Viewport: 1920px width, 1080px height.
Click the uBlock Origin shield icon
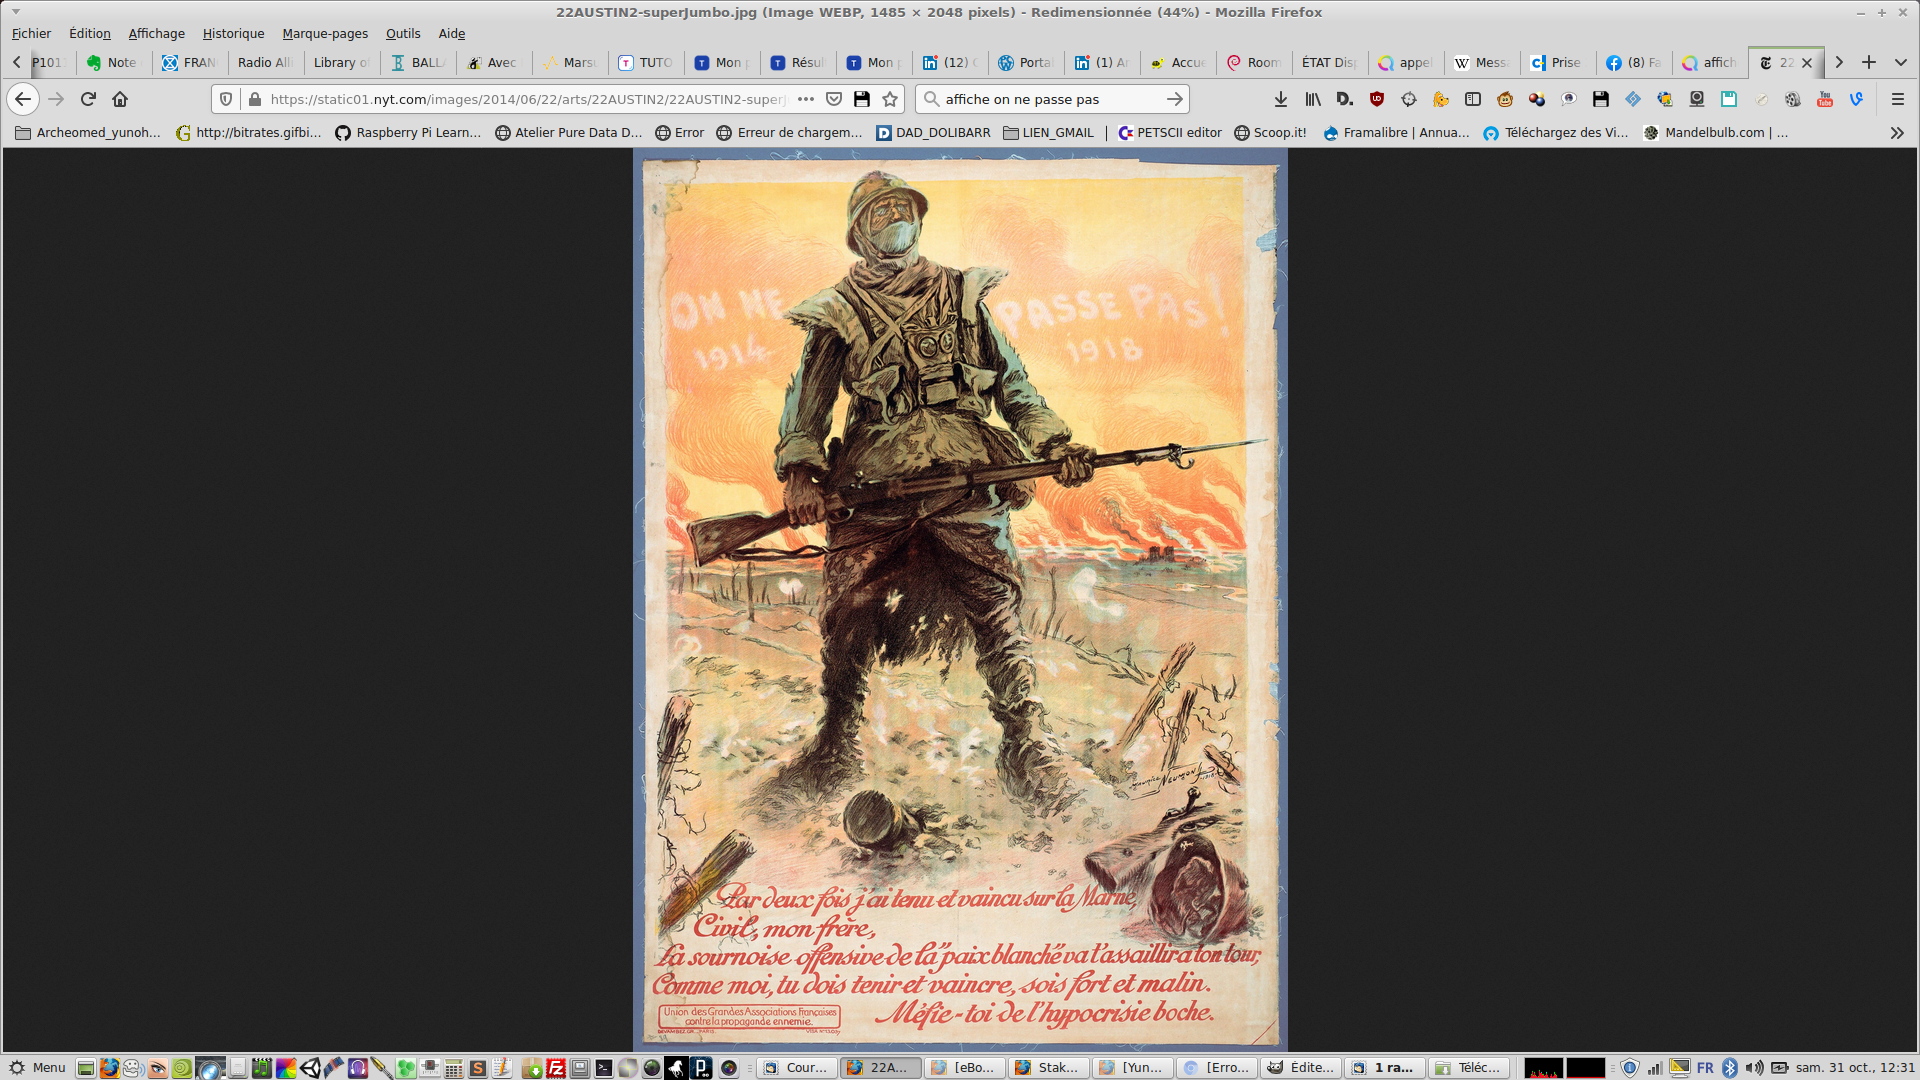coord(1377,99)
